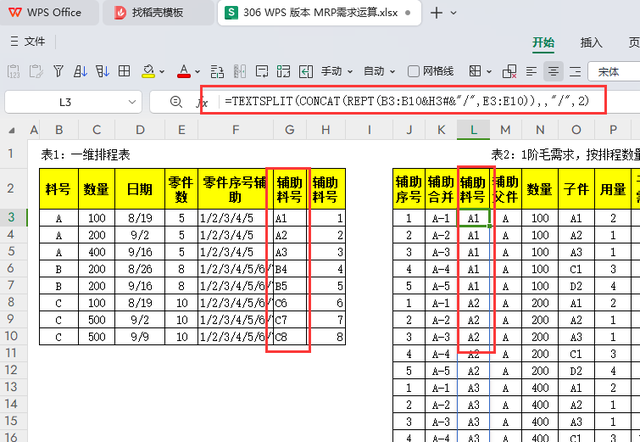The width and height of the screenshot is (640, 442).
Task: Click cell G6 containing B4
Action: pyautogui.click(x=290, y=269)
